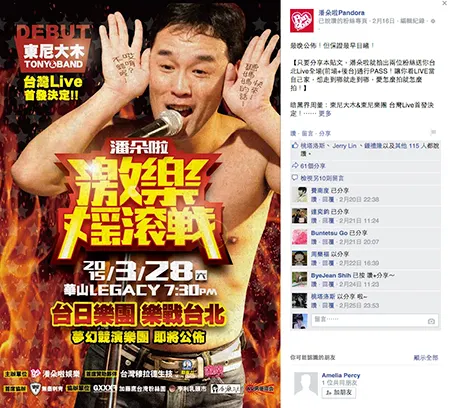The width and height of the screenshot is (450, 408).
Task: Click 留言 in the post action row
Action: [307, 133]
